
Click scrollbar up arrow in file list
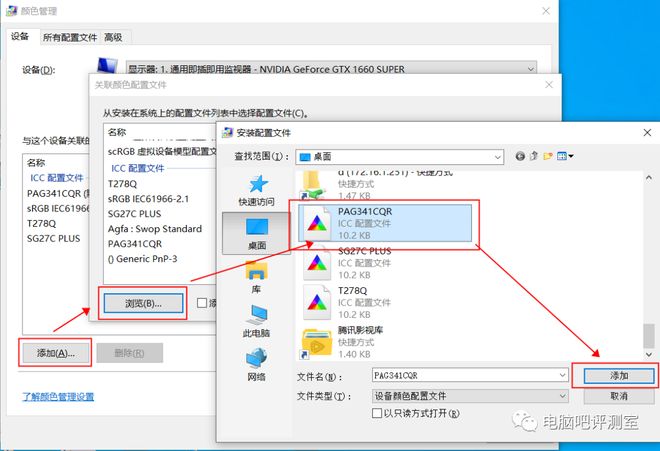(x=649, y=178)
